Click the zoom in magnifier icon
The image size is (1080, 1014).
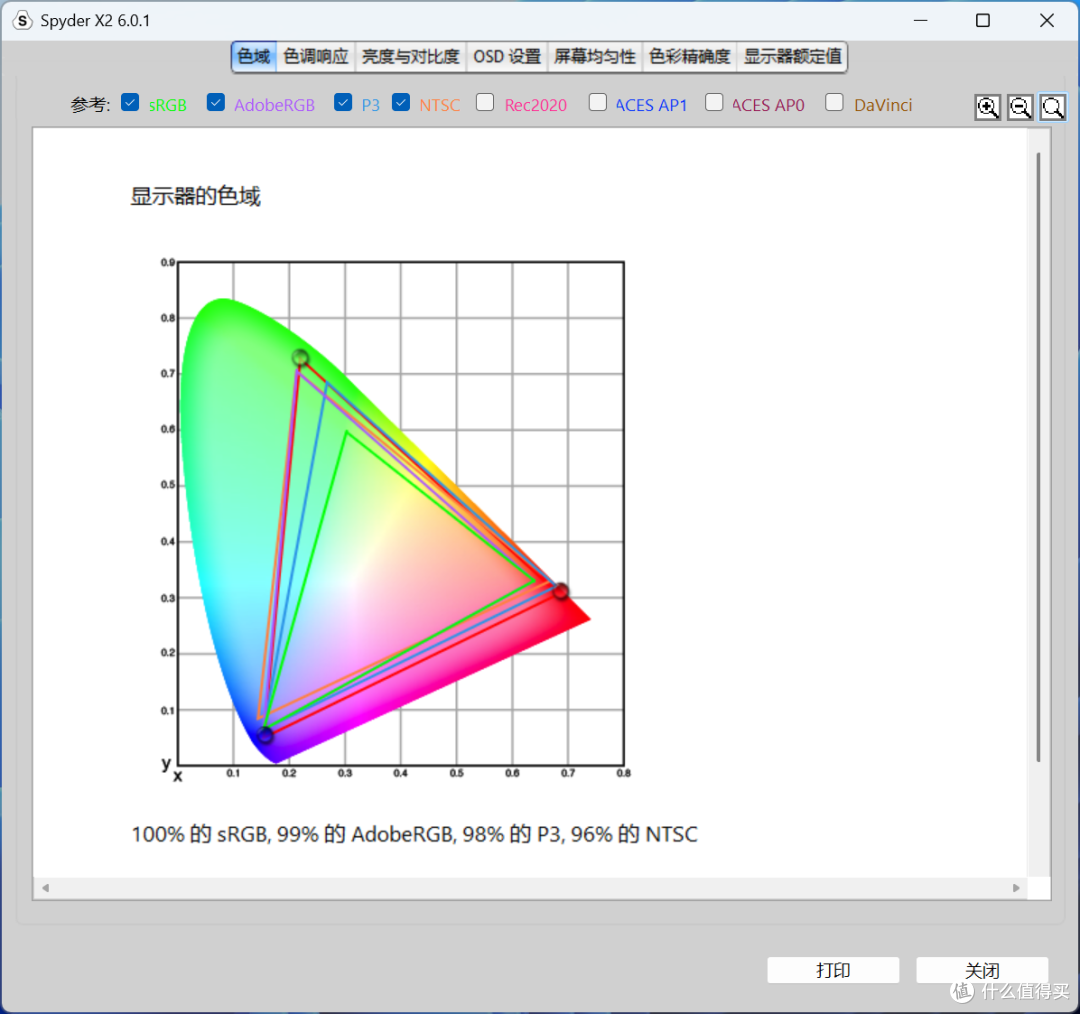(988, 107)
